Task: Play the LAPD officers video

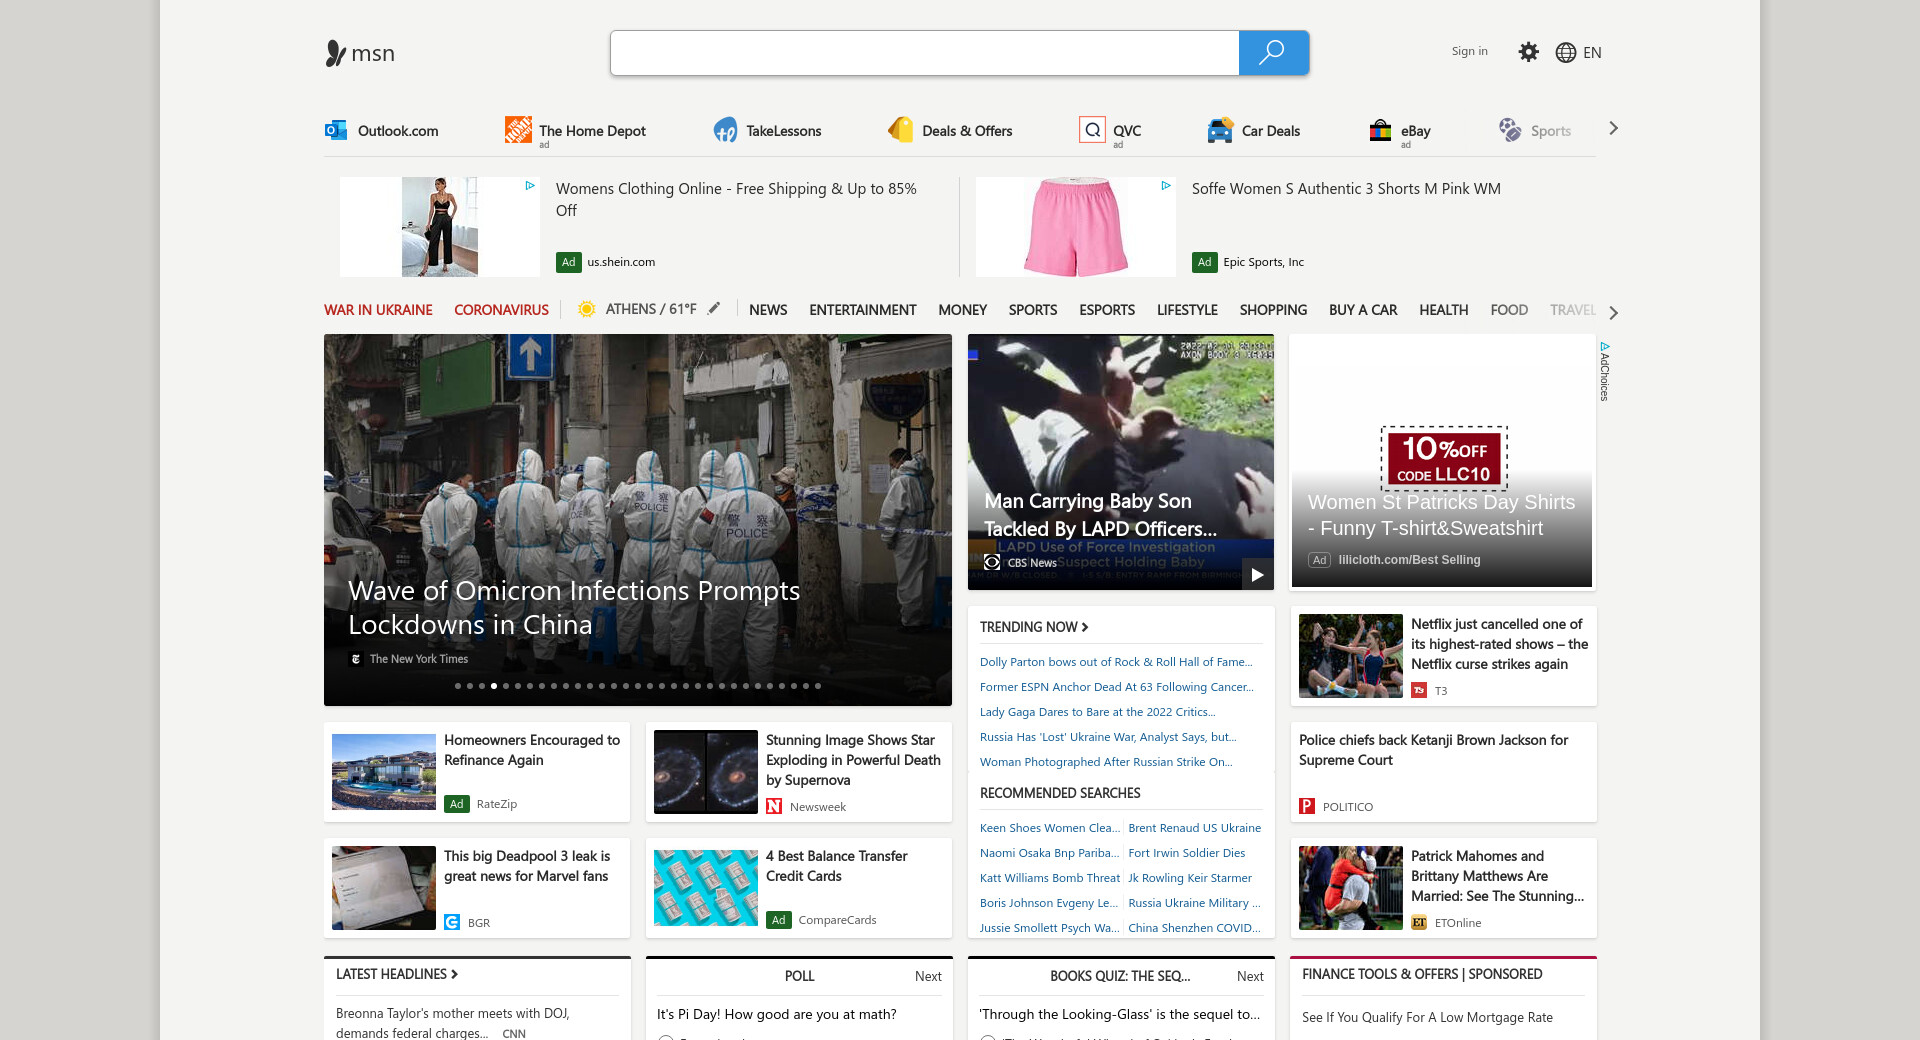Action: pyautogui.click(x=1257, y=574)
